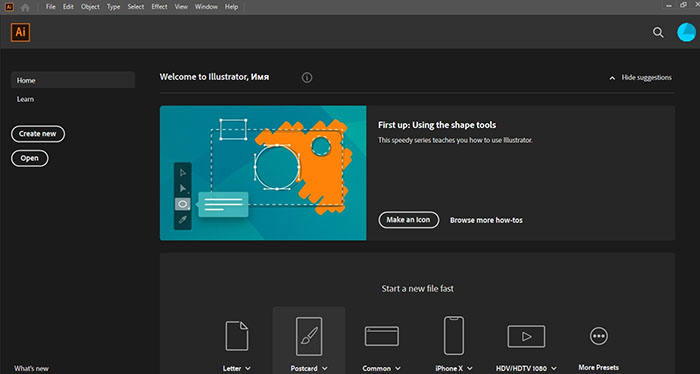Collapse suggestions with Hide suggestions
Image resolution: width=700 pixels, height=374 pixels.
(640, 78)
